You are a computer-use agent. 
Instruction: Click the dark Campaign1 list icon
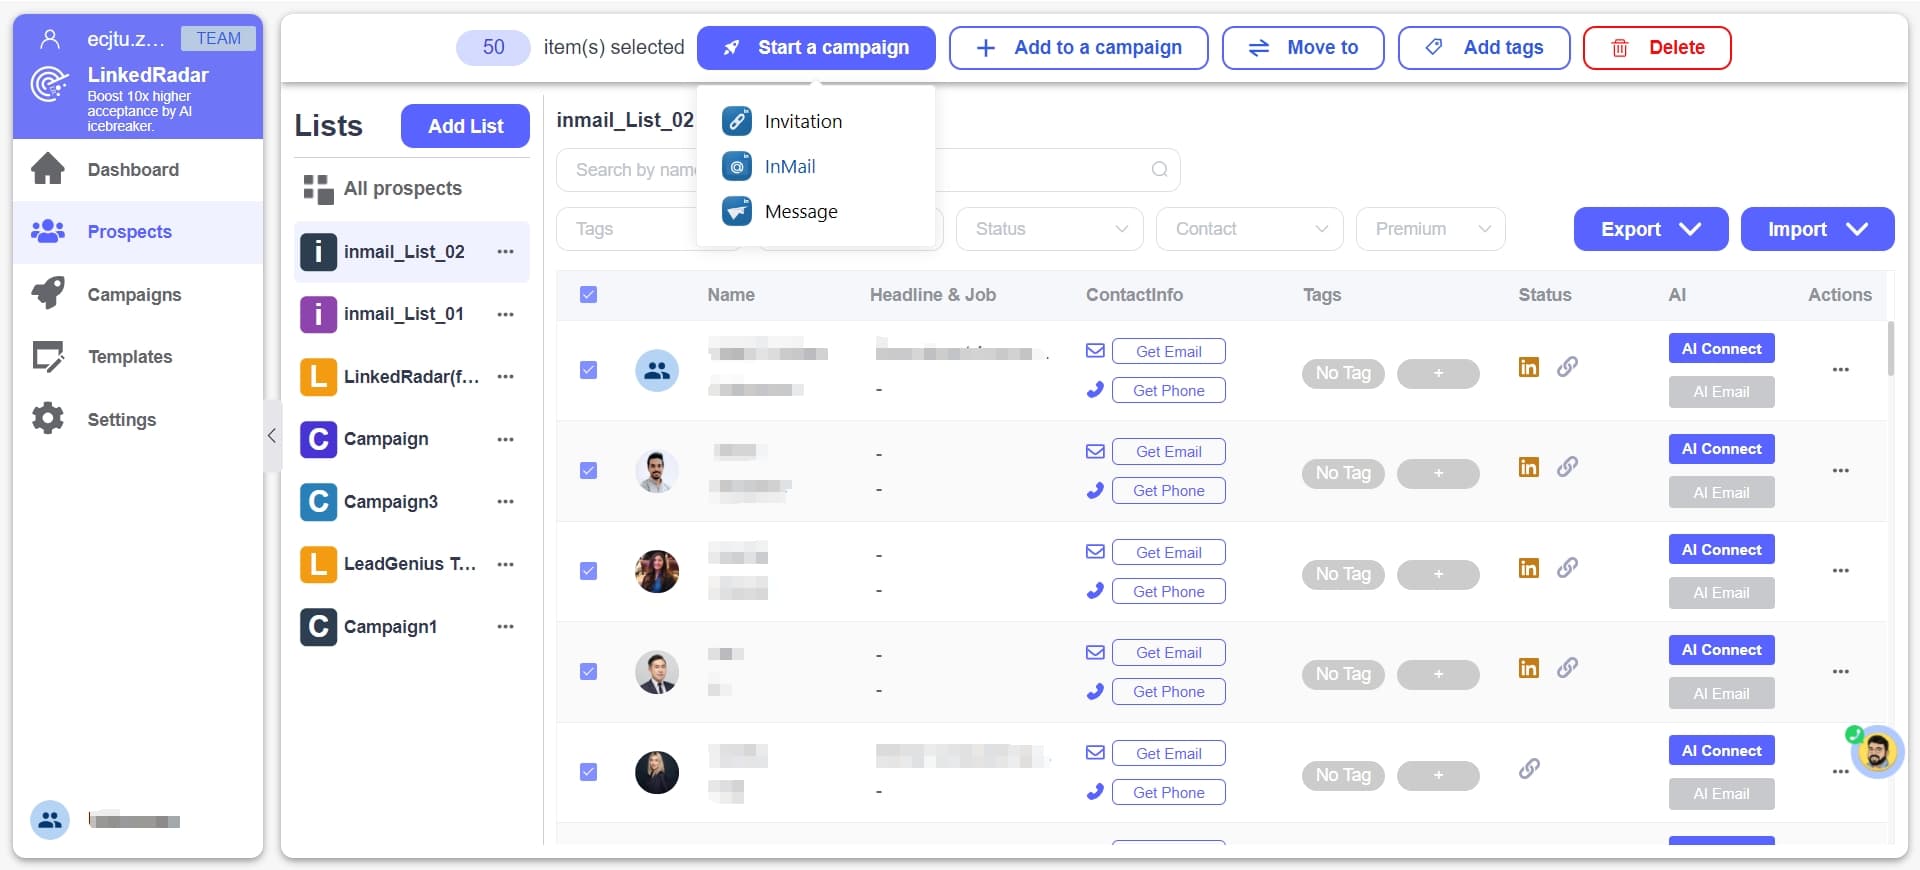click(318, 626)
